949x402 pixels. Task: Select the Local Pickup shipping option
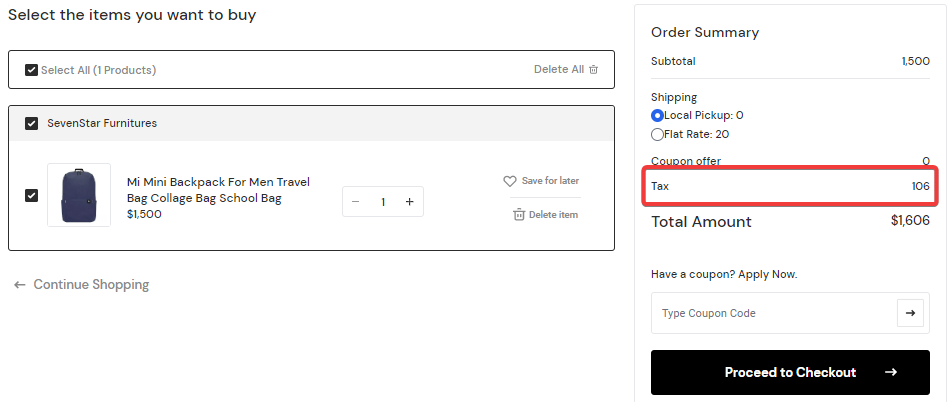point(657,116)
